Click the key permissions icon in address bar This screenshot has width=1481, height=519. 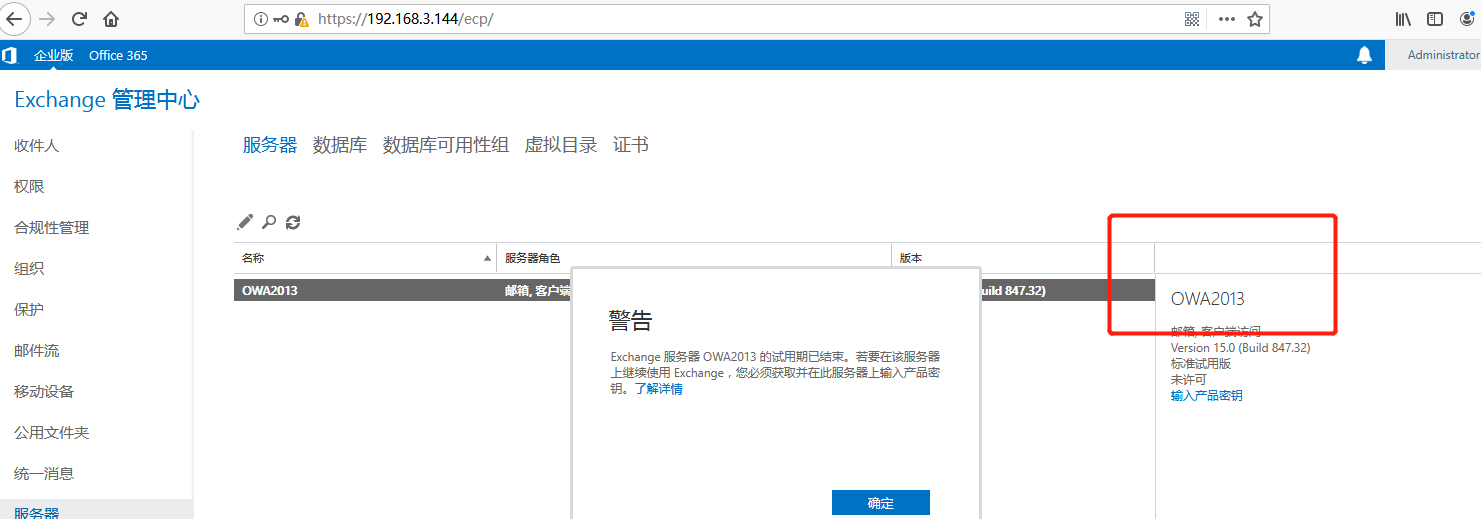[x=280, y=19]
